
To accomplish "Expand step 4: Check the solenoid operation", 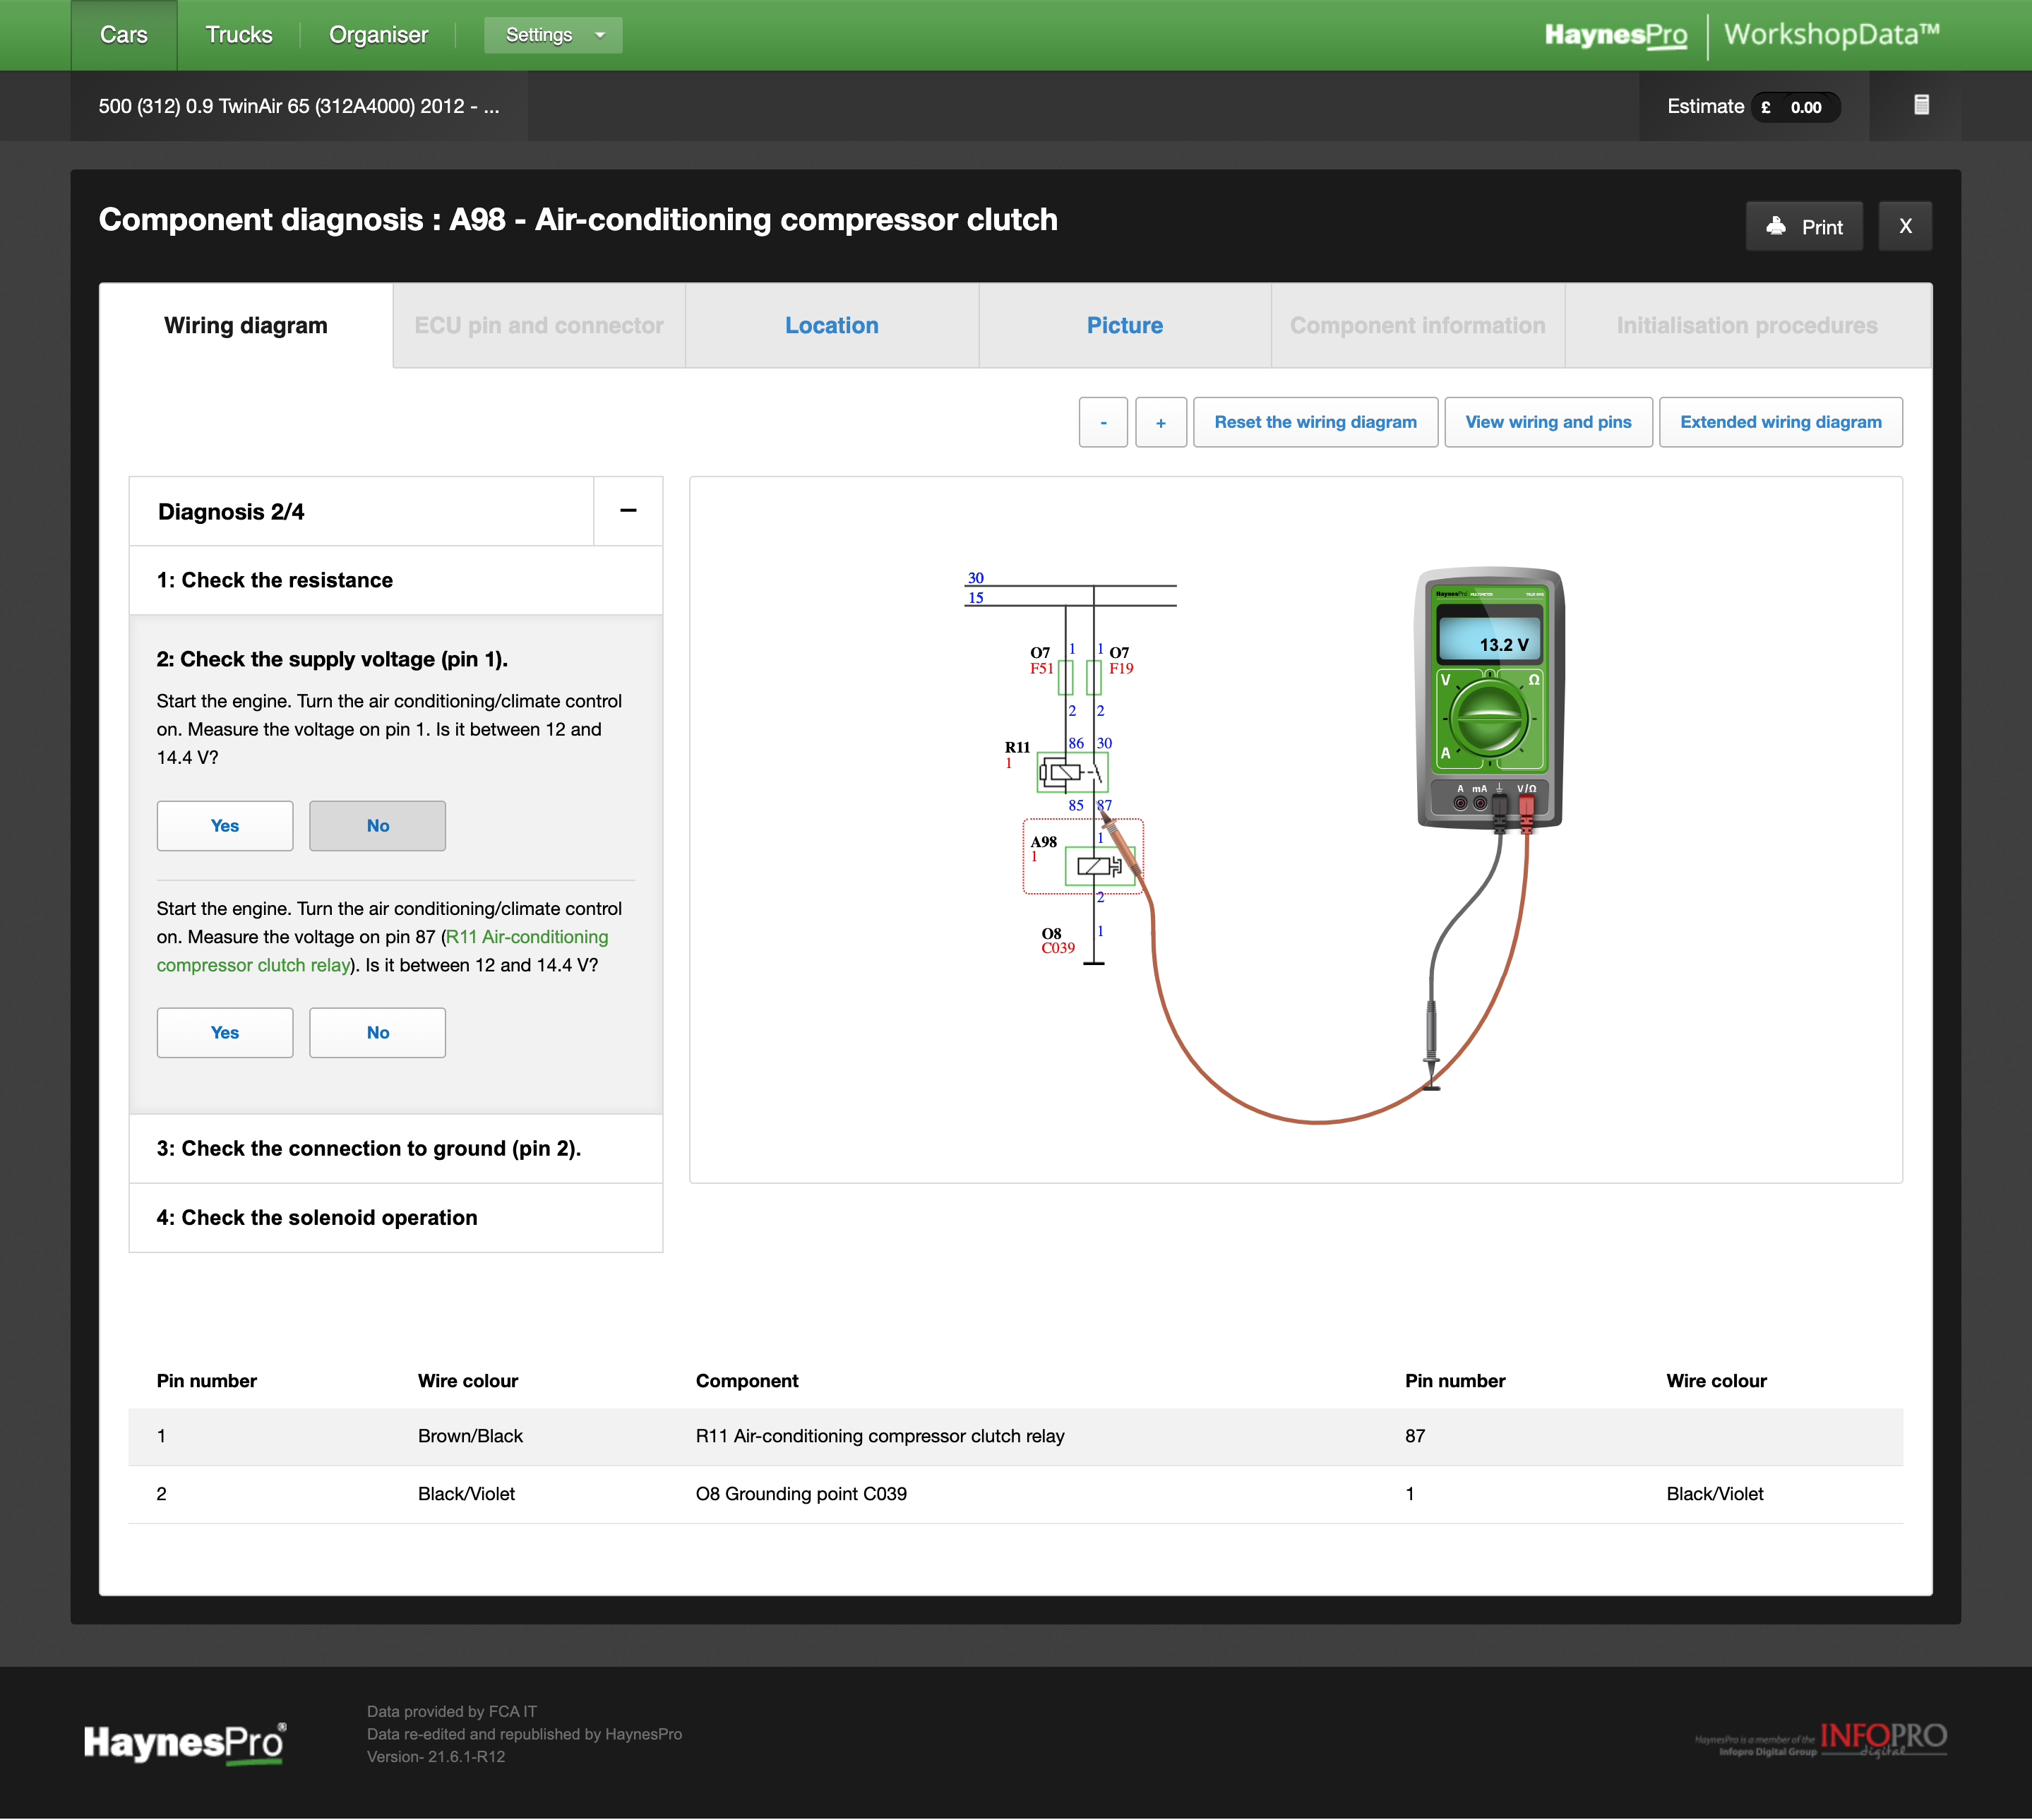I will coord(396,1217).
